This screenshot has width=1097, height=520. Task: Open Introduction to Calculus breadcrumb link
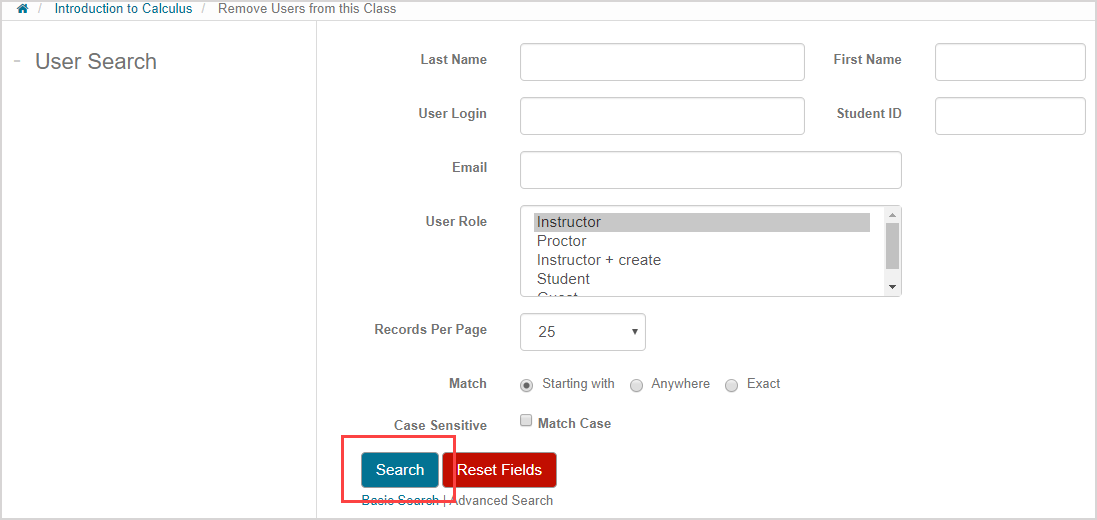(123, 9)
